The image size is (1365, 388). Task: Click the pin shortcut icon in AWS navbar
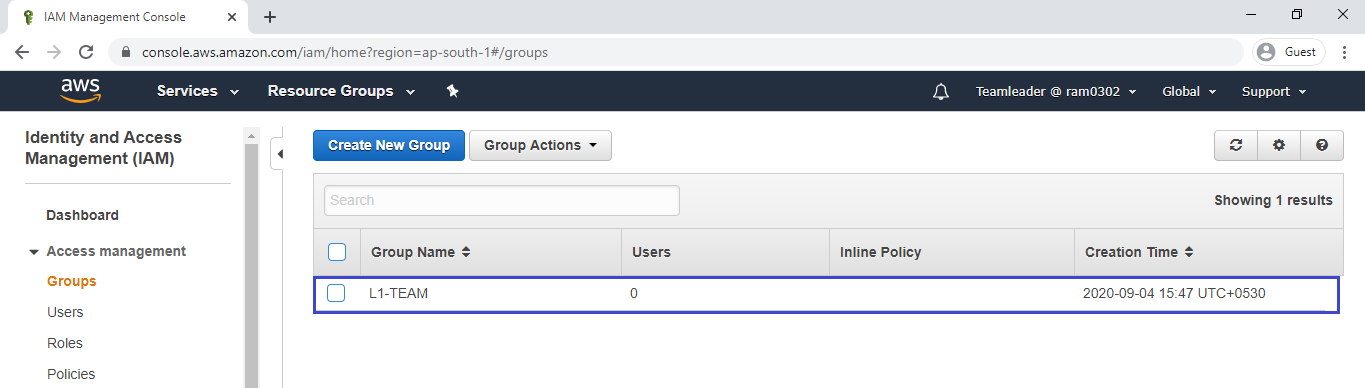(452, 91)
